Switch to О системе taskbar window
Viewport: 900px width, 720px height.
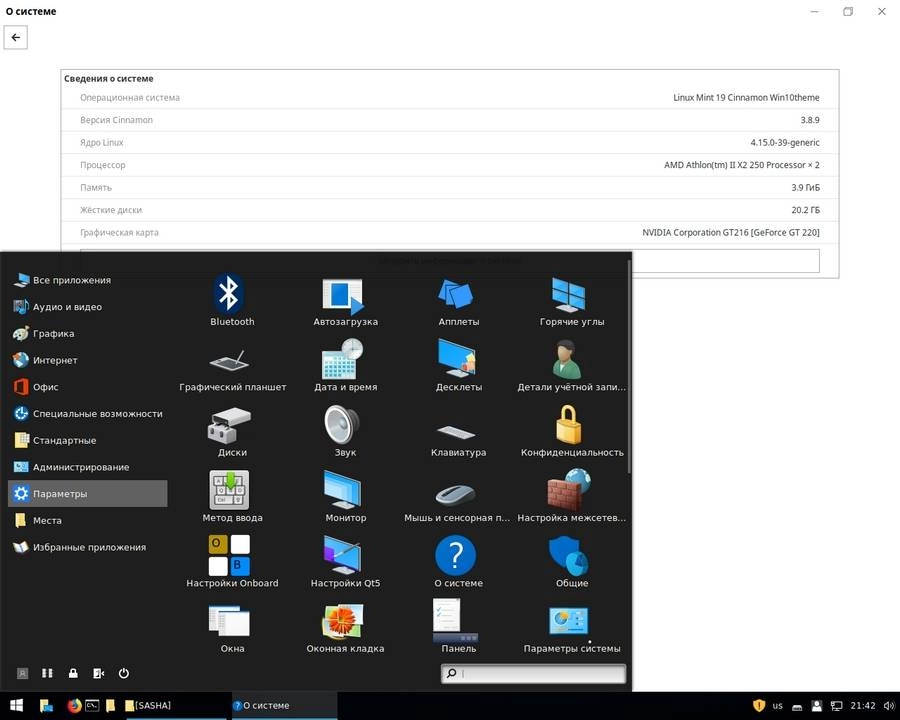pyautogui.click(x=285, y=705)
